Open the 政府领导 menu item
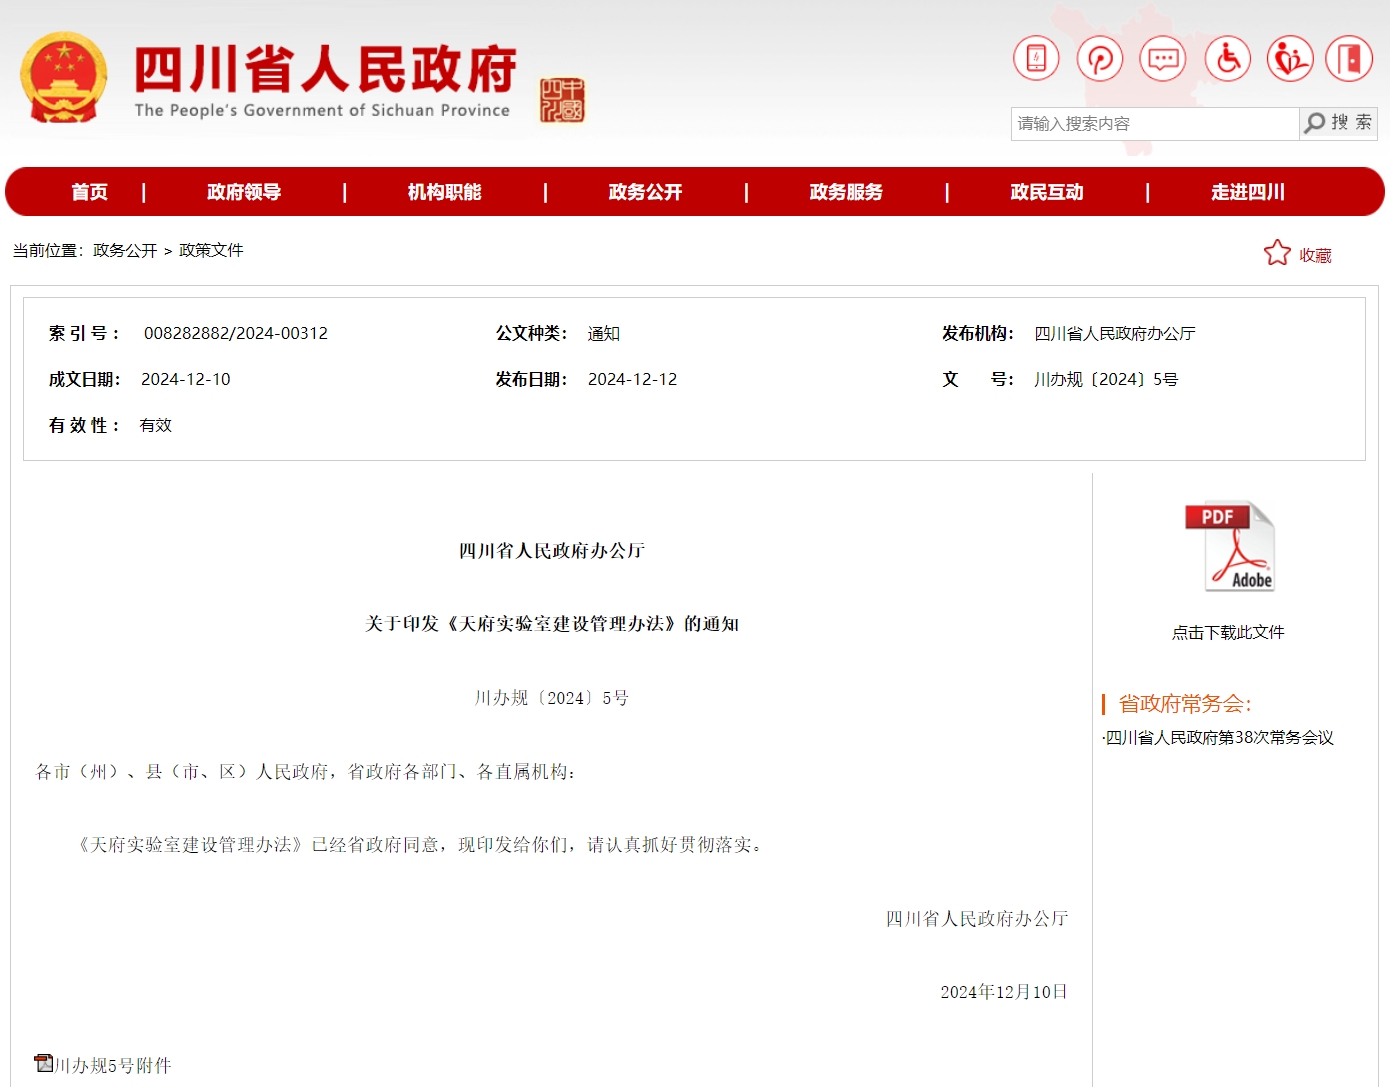Viewport: 1390px width, 1087px height. 244,192
